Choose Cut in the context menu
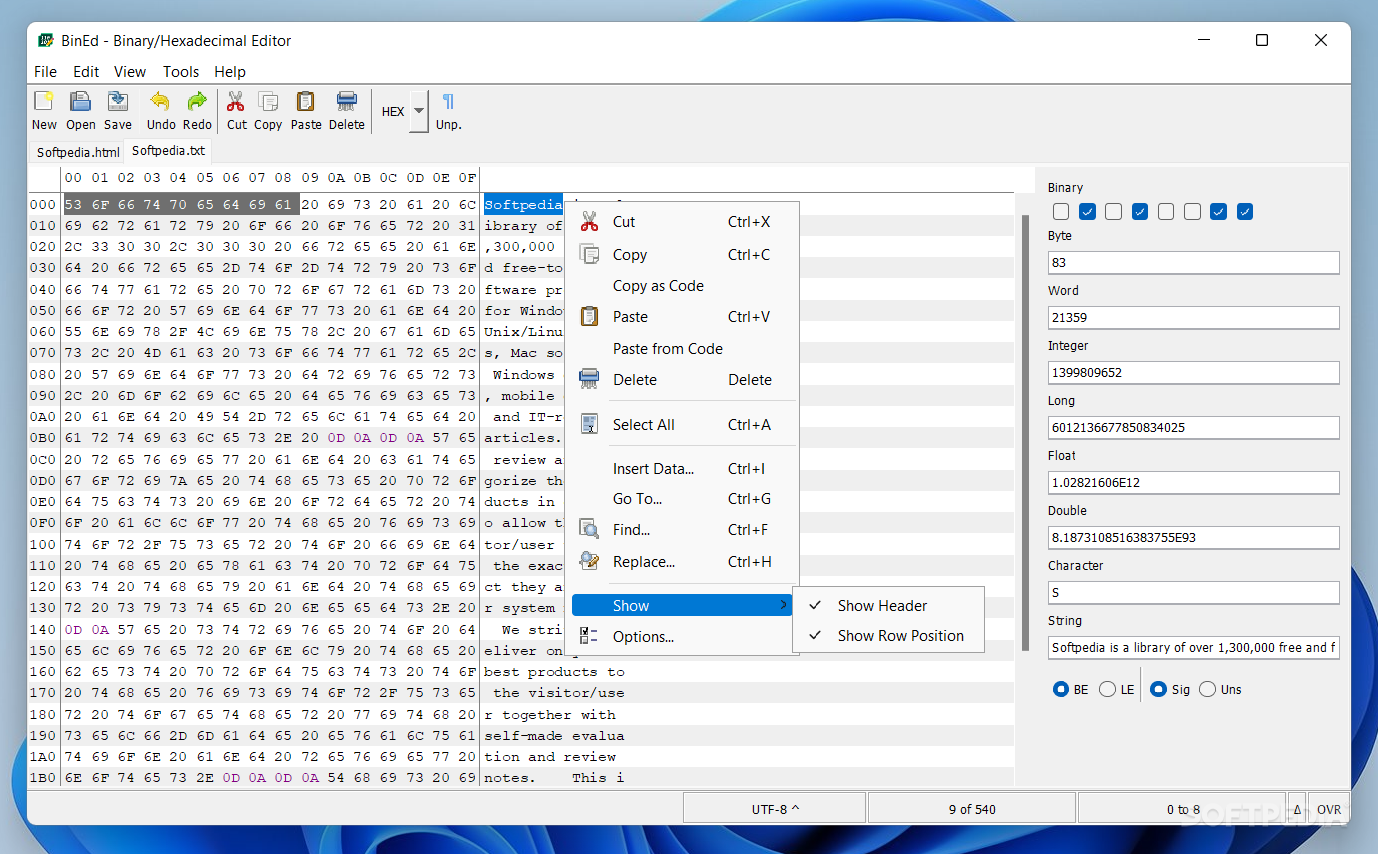 pos(684,222)
